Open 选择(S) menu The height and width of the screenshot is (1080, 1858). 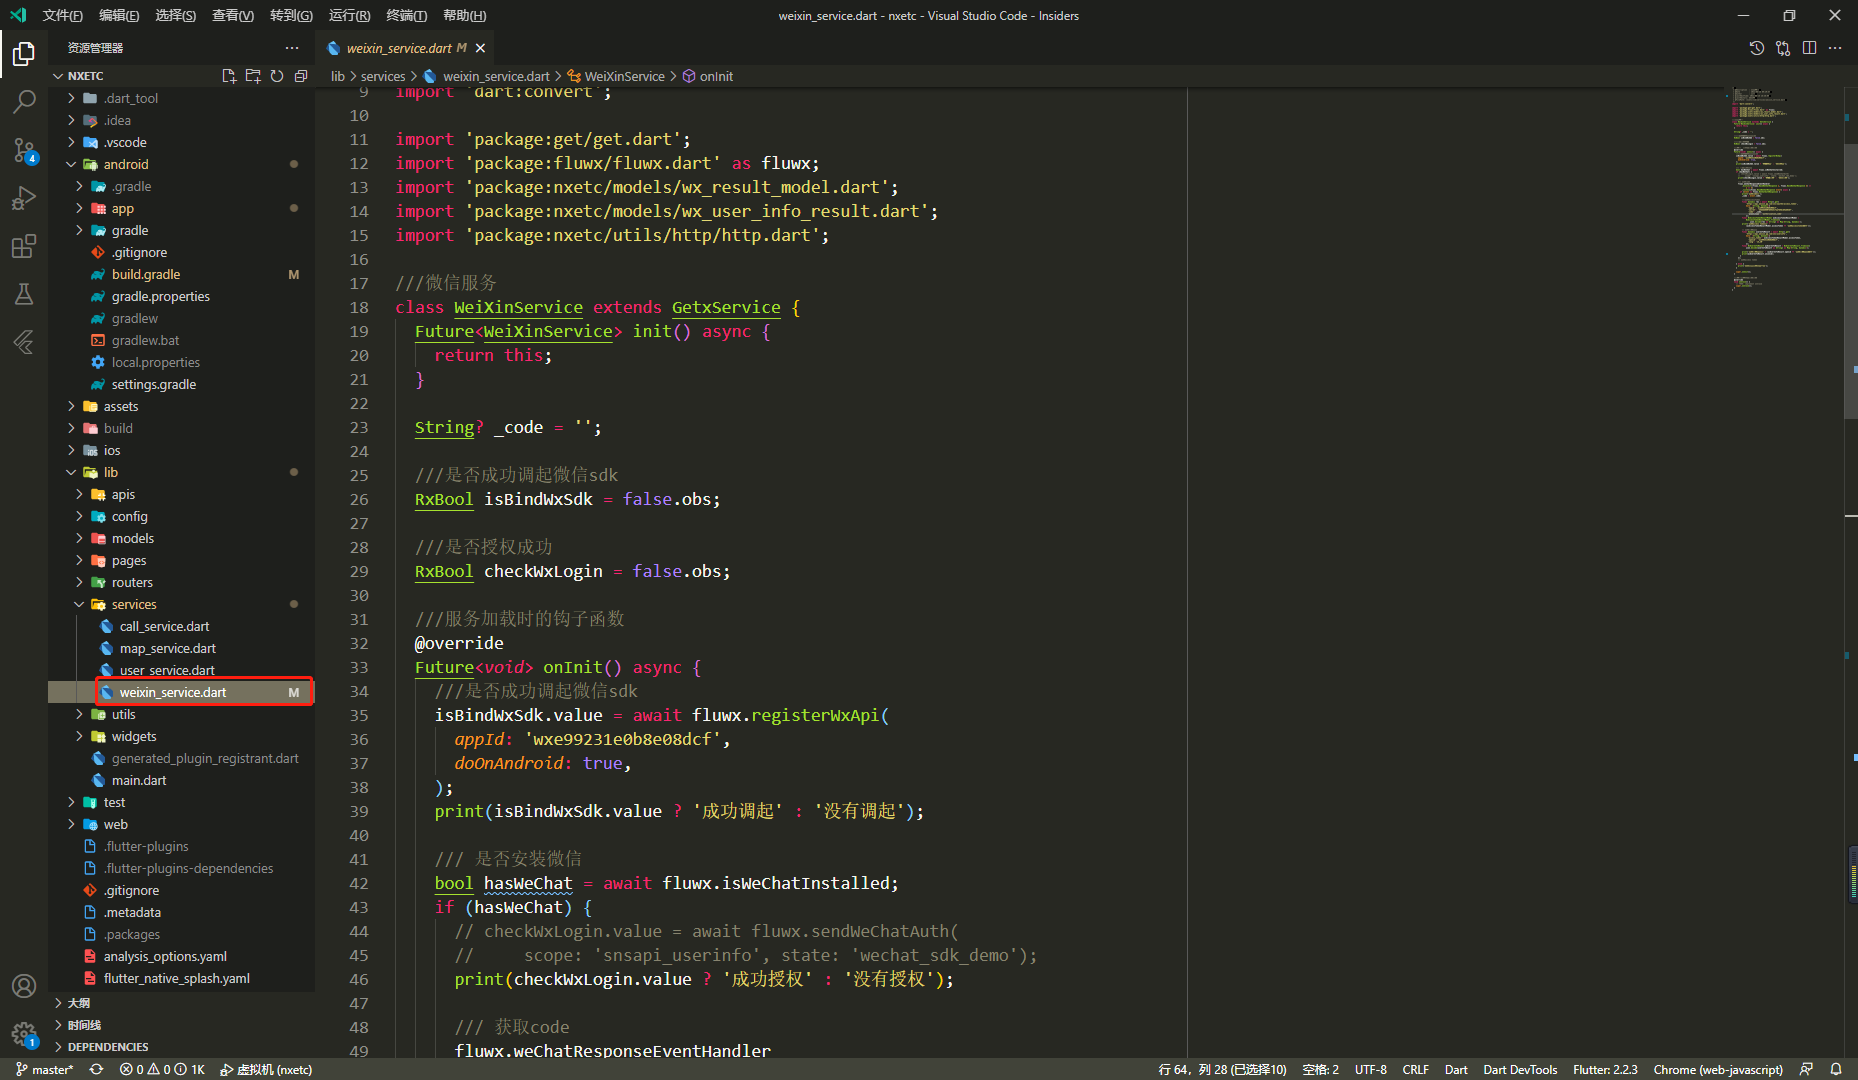point(176,15)
